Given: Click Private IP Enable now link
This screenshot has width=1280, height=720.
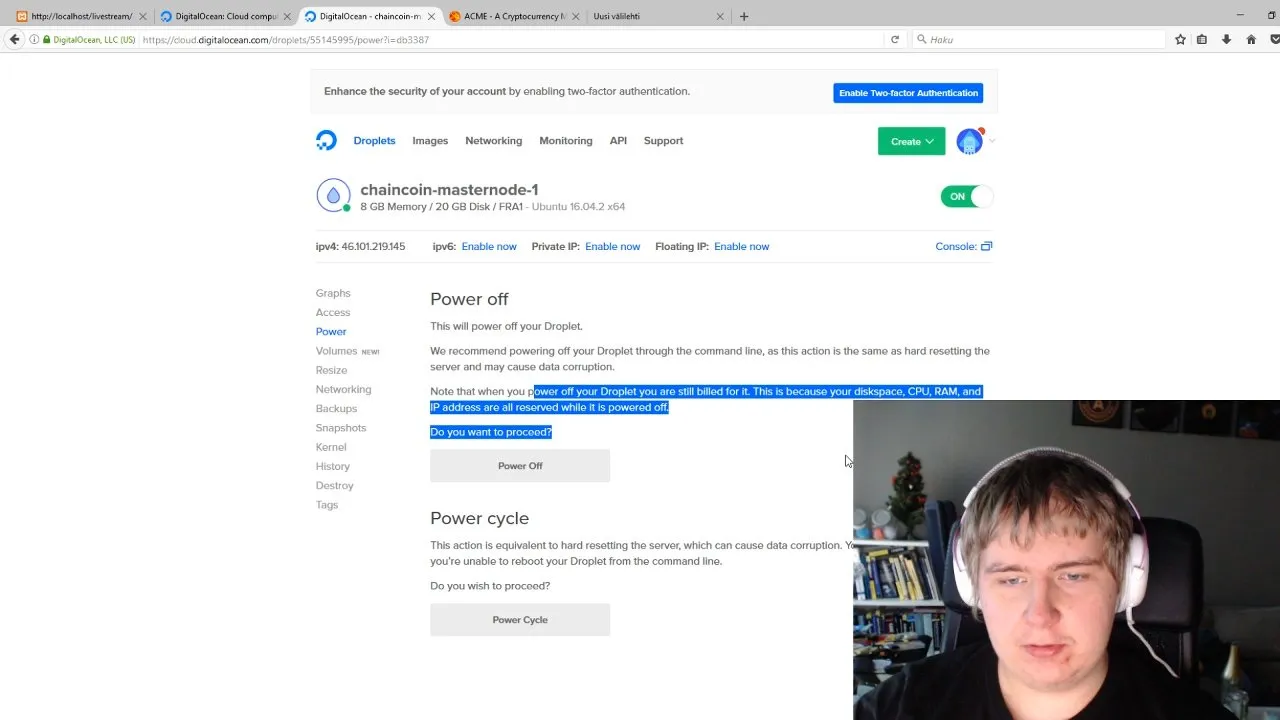Looking at the screenshot, I should tap(612, 246).
